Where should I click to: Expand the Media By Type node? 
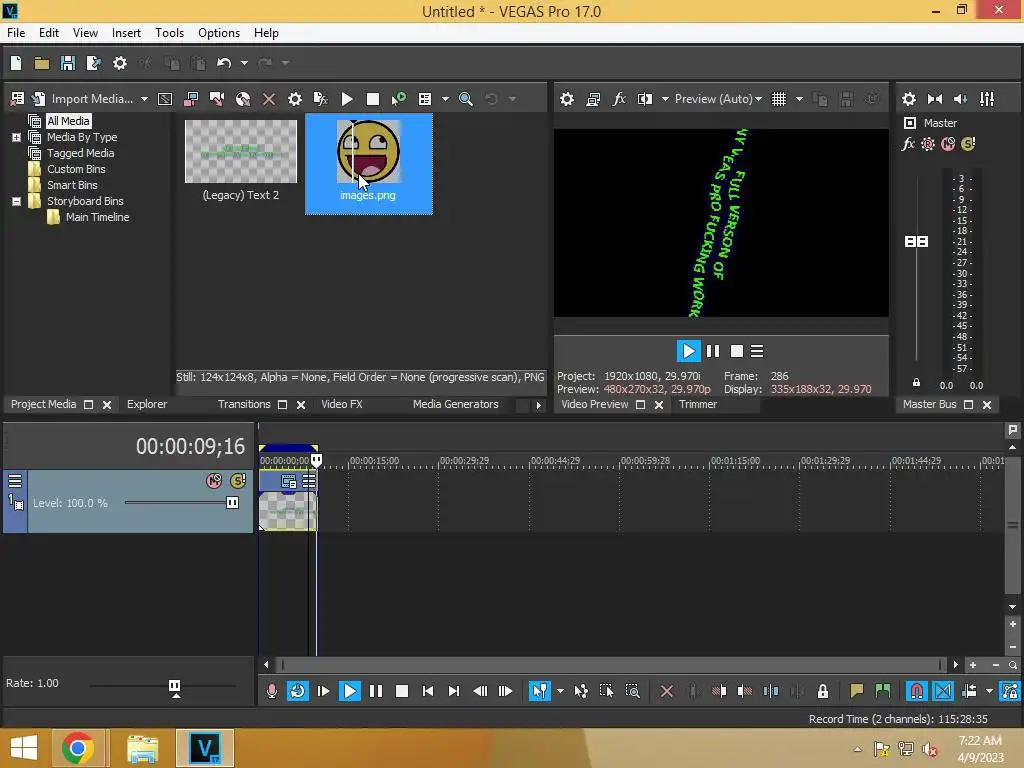(x=16, y=137)
